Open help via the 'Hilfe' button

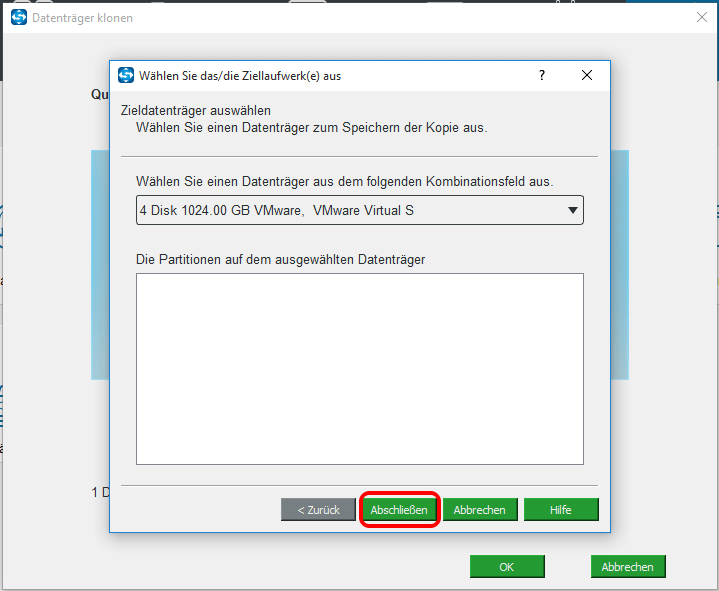(x=560, y=510)
